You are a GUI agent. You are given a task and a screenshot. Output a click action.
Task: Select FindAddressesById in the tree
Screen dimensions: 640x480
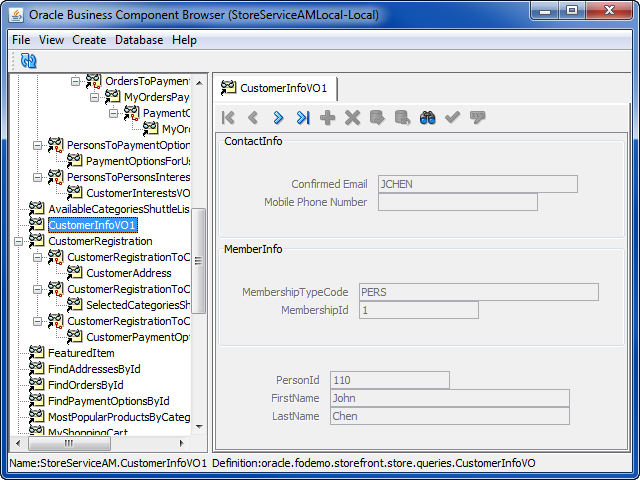pos(94,369)
